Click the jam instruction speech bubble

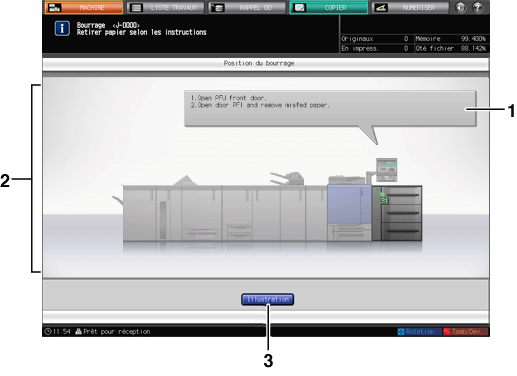pyautogui.click(x=330, y=108)
